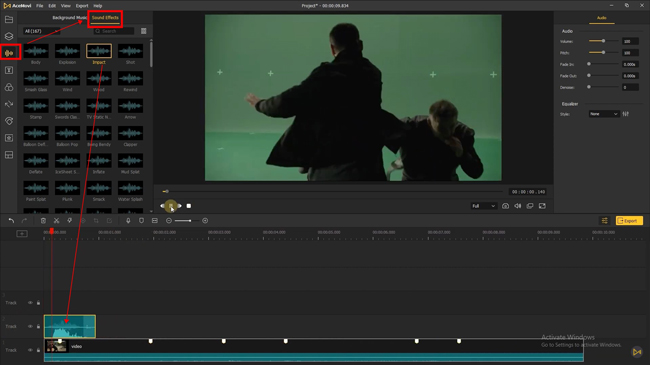Toggle visibility eye of the top empty track
This screenshot has width=650, height=365.
click(30, 303)
